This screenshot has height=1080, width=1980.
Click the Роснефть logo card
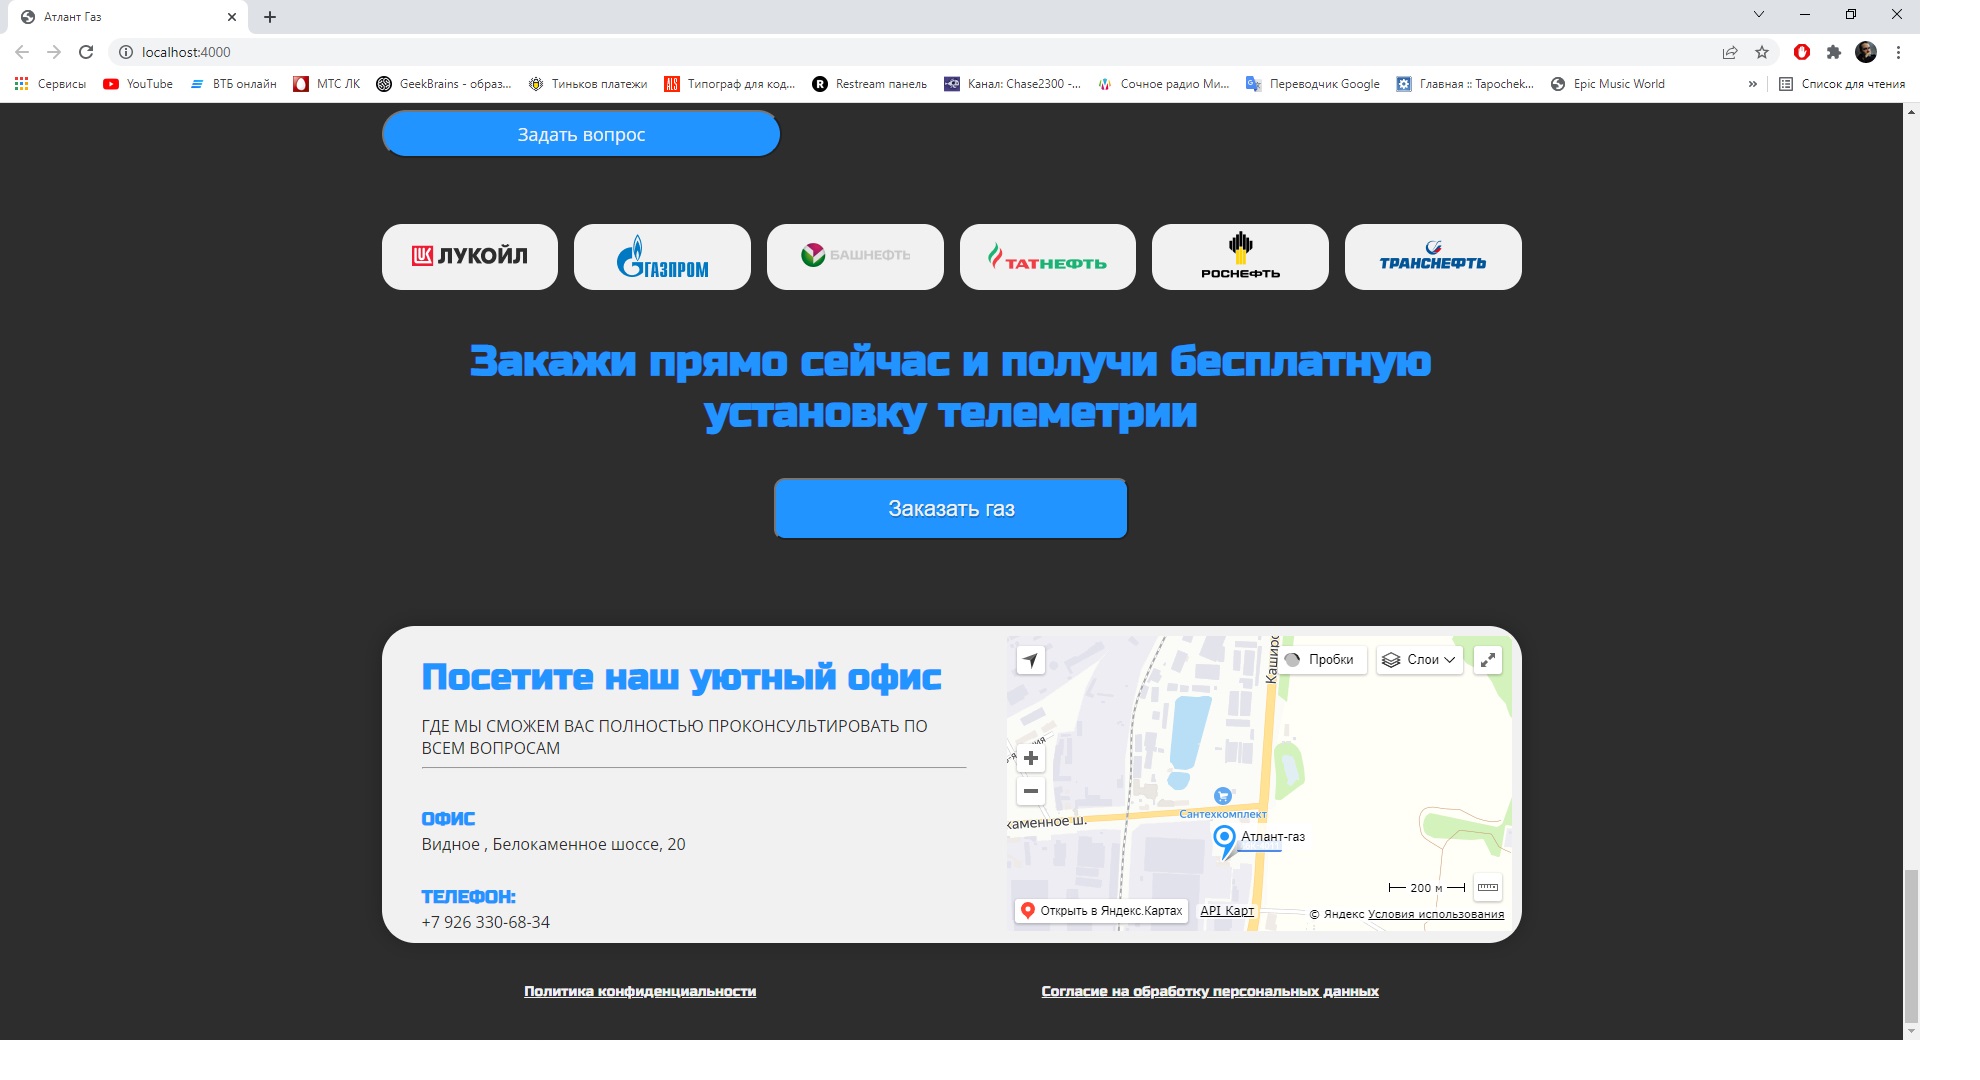(1240, 257)
